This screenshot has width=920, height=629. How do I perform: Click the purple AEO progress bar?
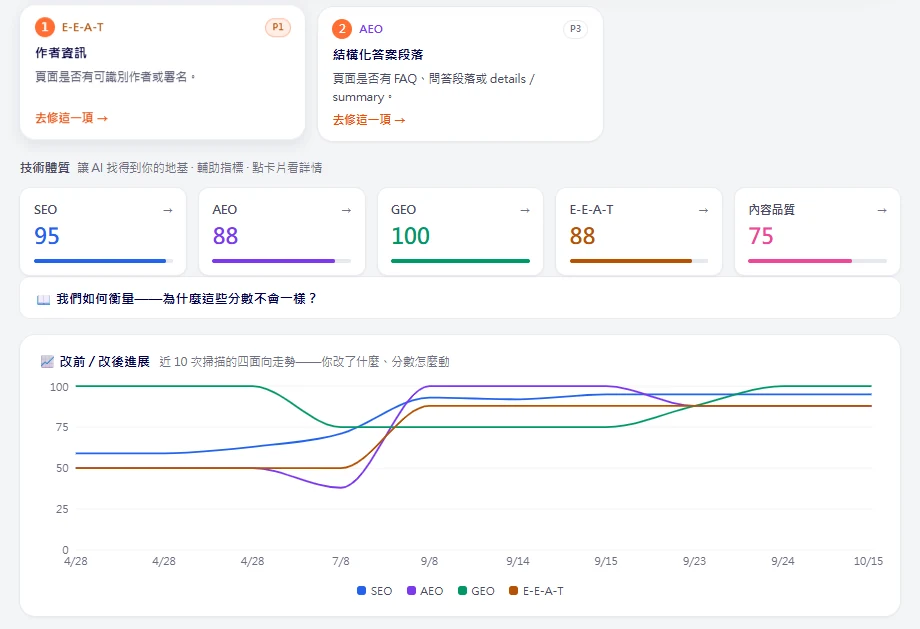pyautogui.click(x=282, y=261)
